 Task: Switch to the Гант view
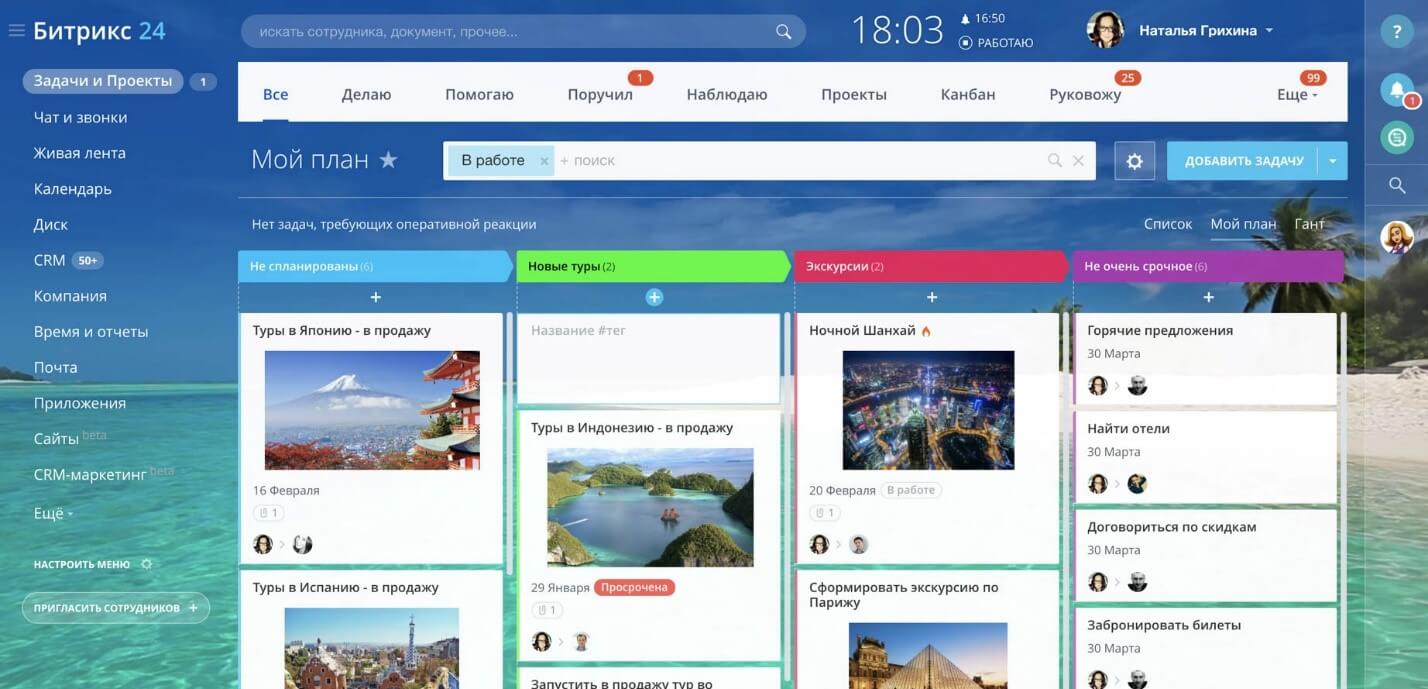(1309, 224)
